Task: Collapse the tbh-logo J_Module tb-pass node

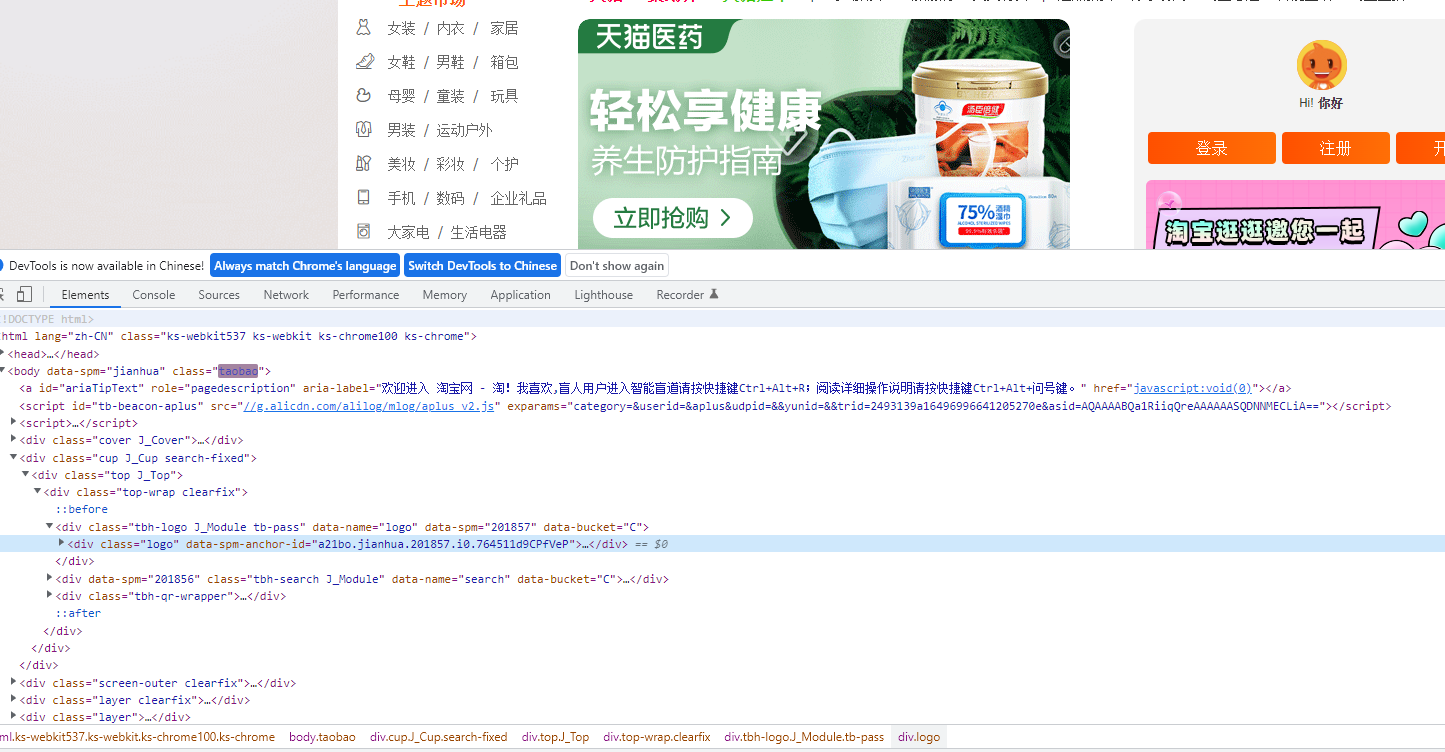Action: point(50,527)
